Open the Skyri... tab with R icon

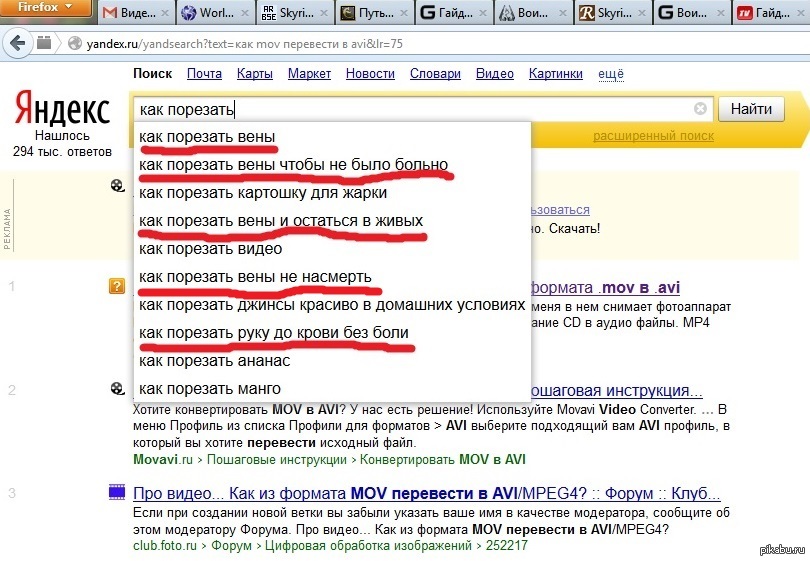coord(613,13)
